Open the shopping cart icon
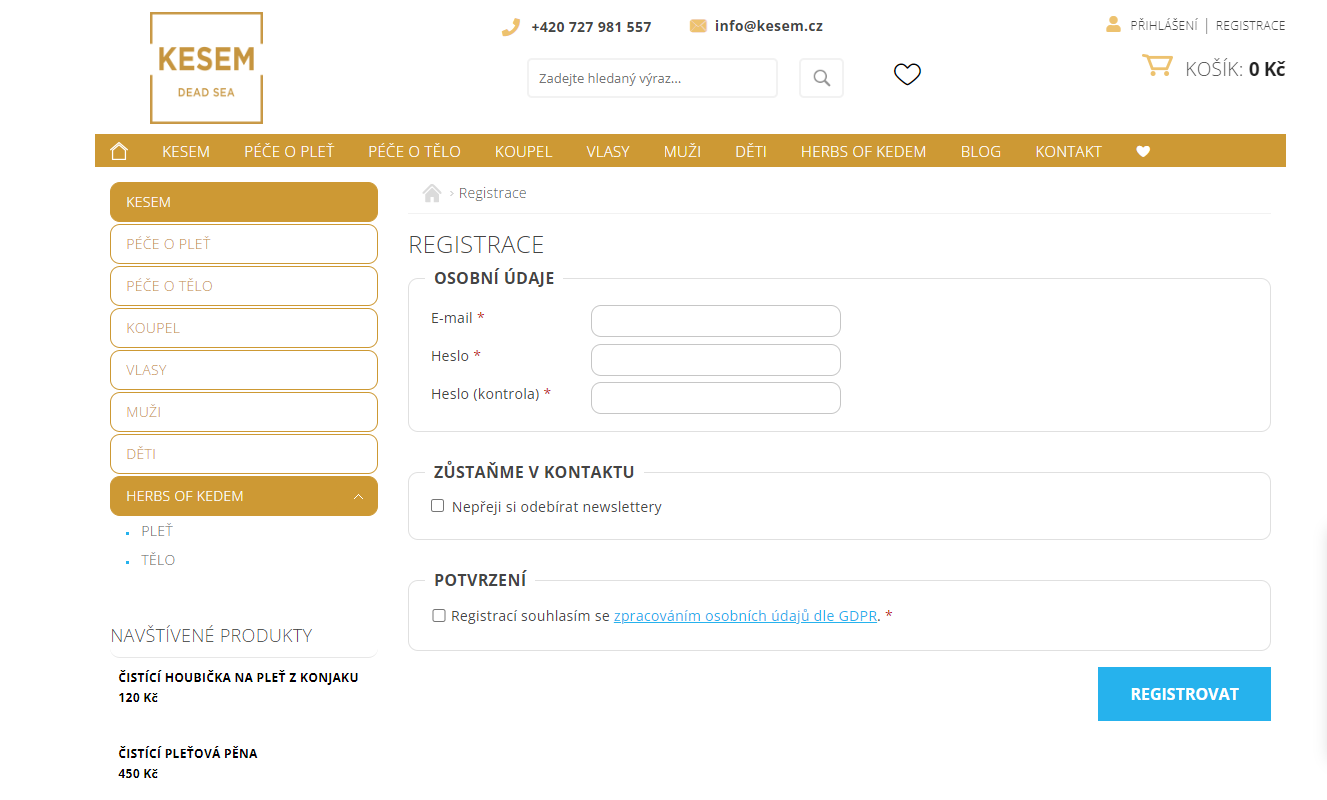The width and height of the screenshot is (1327, 800). point(1157,66)
